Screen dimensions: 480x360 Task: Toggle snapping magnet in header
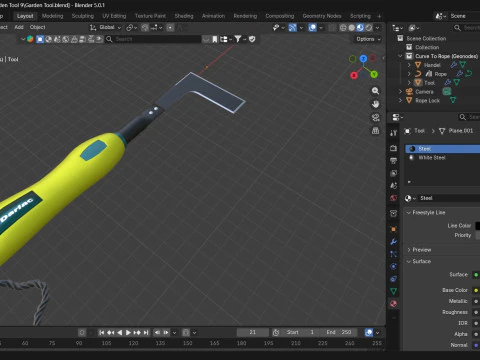point(145,28)
